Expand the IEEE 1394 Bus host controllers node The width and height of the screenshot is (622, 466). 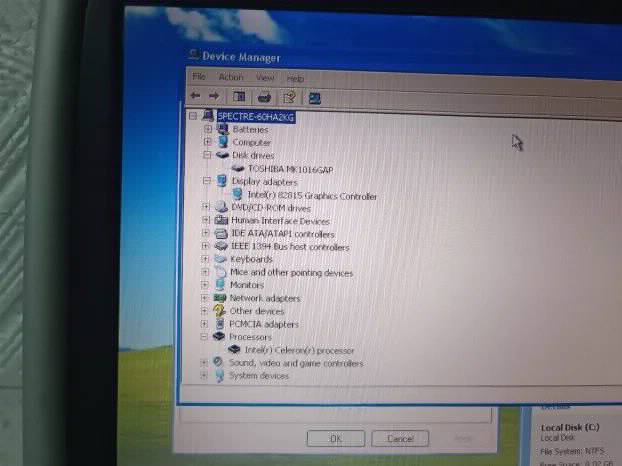click(205, 246)
